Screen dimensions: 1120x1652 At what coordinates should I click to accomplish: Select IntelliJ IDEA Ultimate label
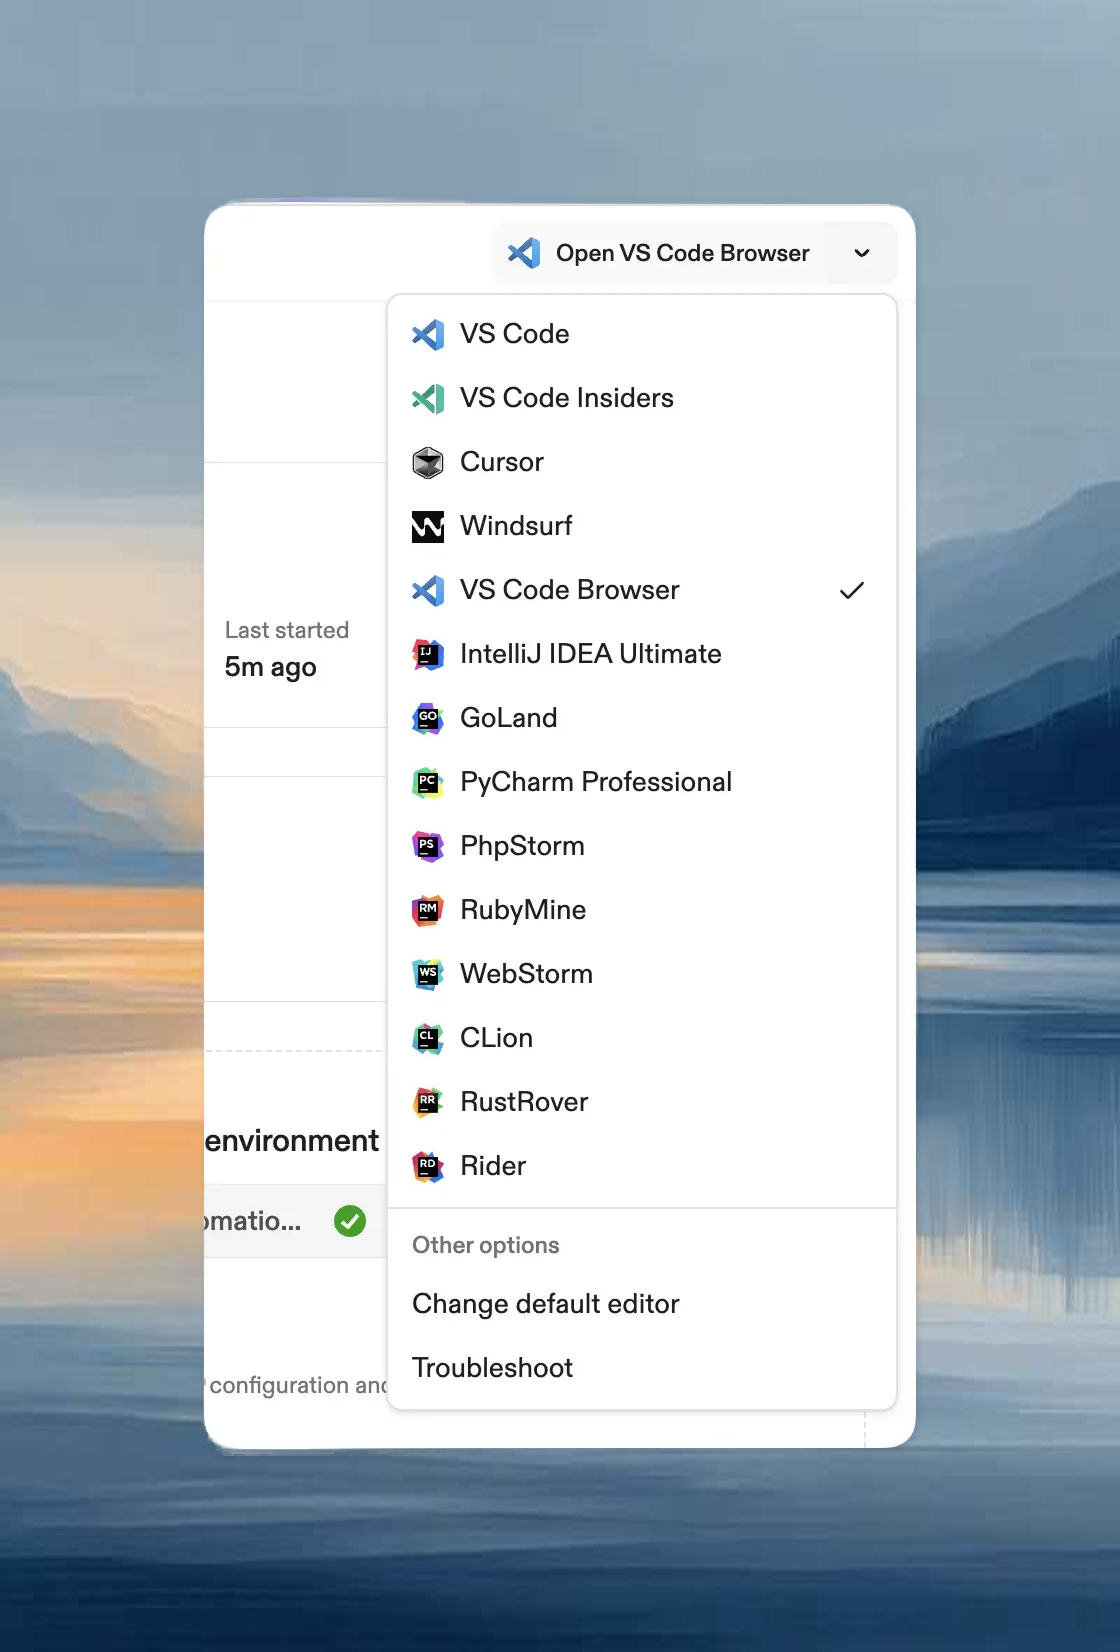click(x=590, y=654)
